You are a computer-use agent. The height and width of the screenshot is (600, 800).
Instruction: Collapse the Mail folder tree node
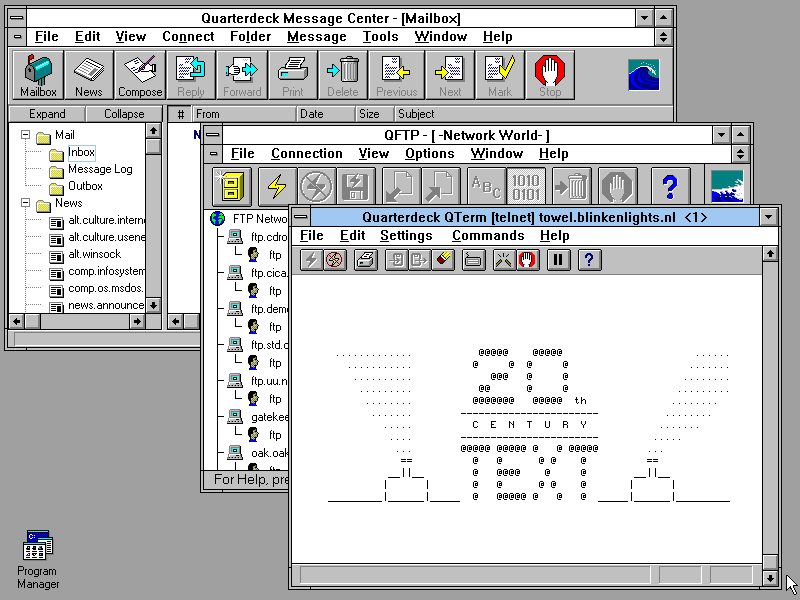pyautogui.click(x=25, y=135)
